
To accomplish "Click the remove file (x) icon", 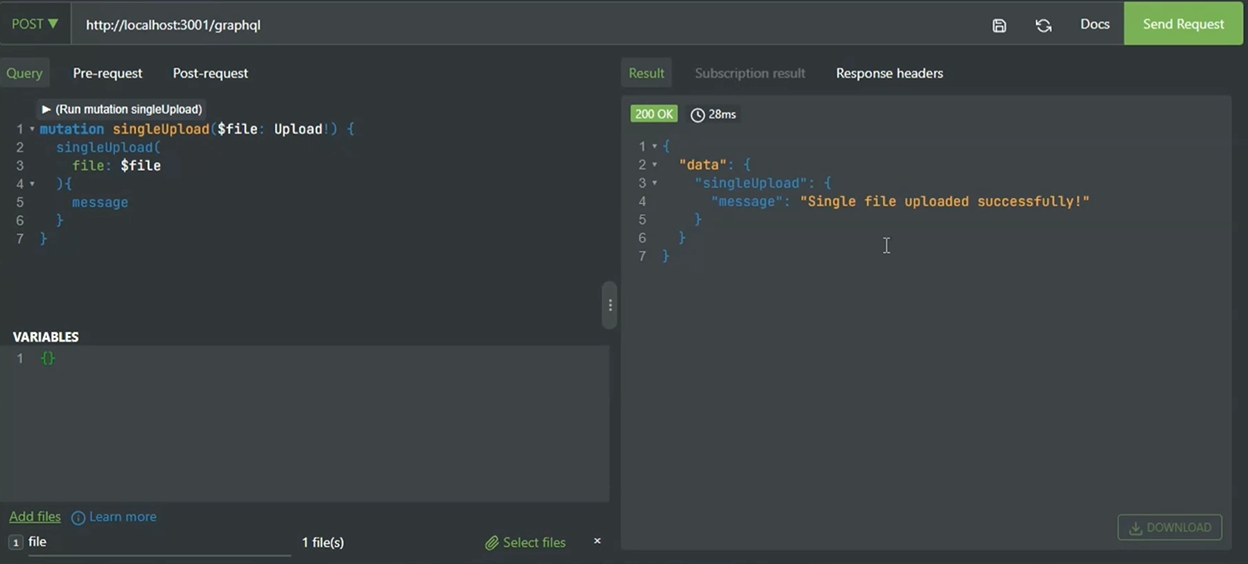I will coord(597,541).
